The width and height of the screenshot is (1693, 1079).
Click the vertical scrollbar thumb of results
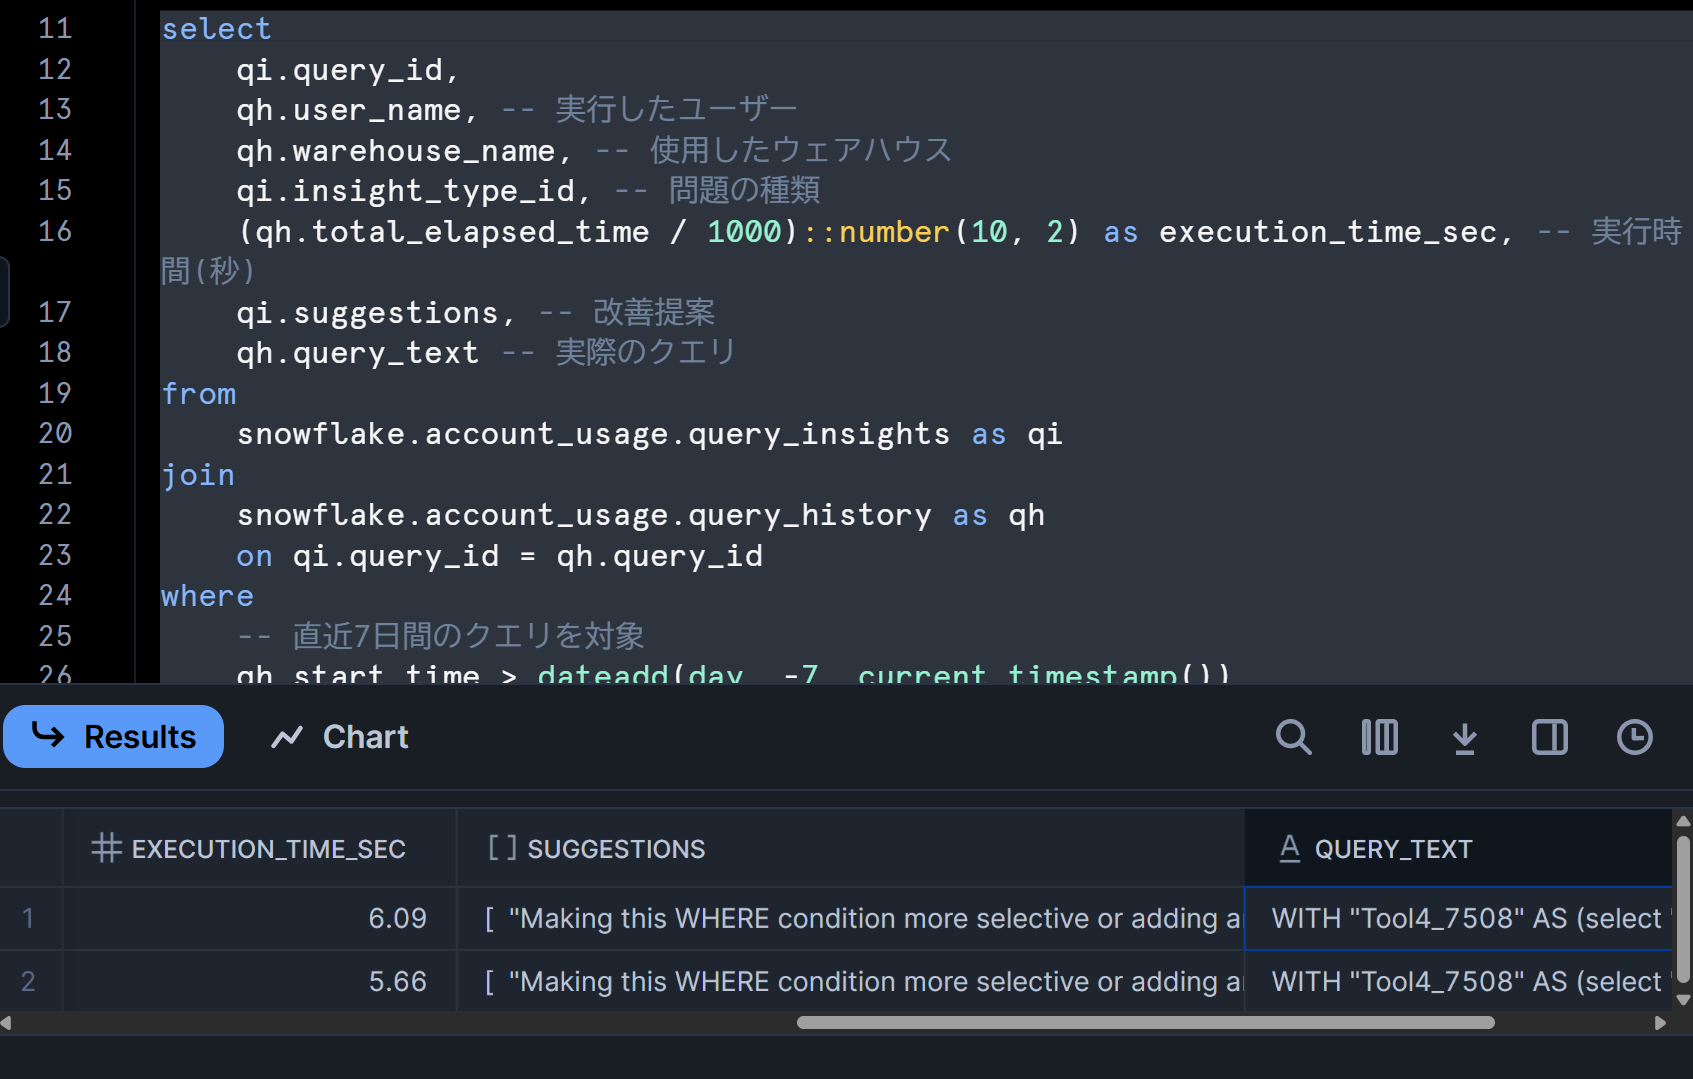coord(1683,908)
